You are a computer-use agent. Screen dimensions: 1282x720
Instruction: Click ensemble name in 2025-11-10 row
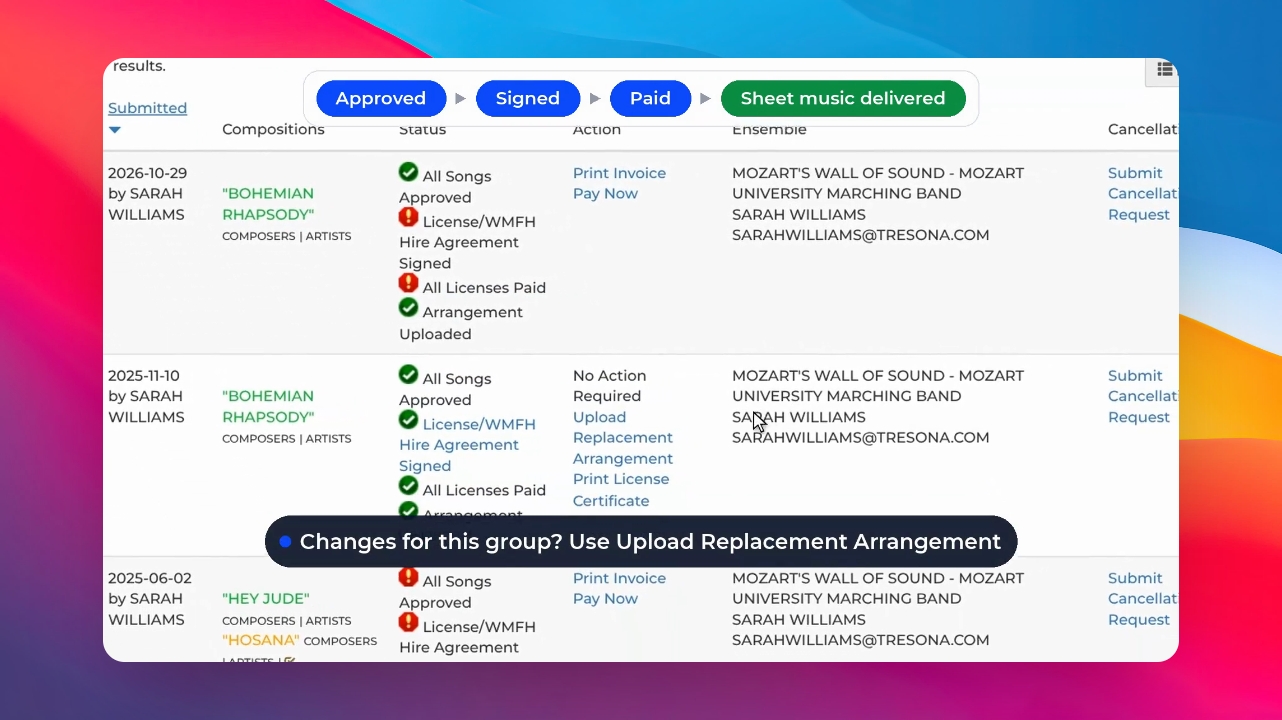point(878,386)
